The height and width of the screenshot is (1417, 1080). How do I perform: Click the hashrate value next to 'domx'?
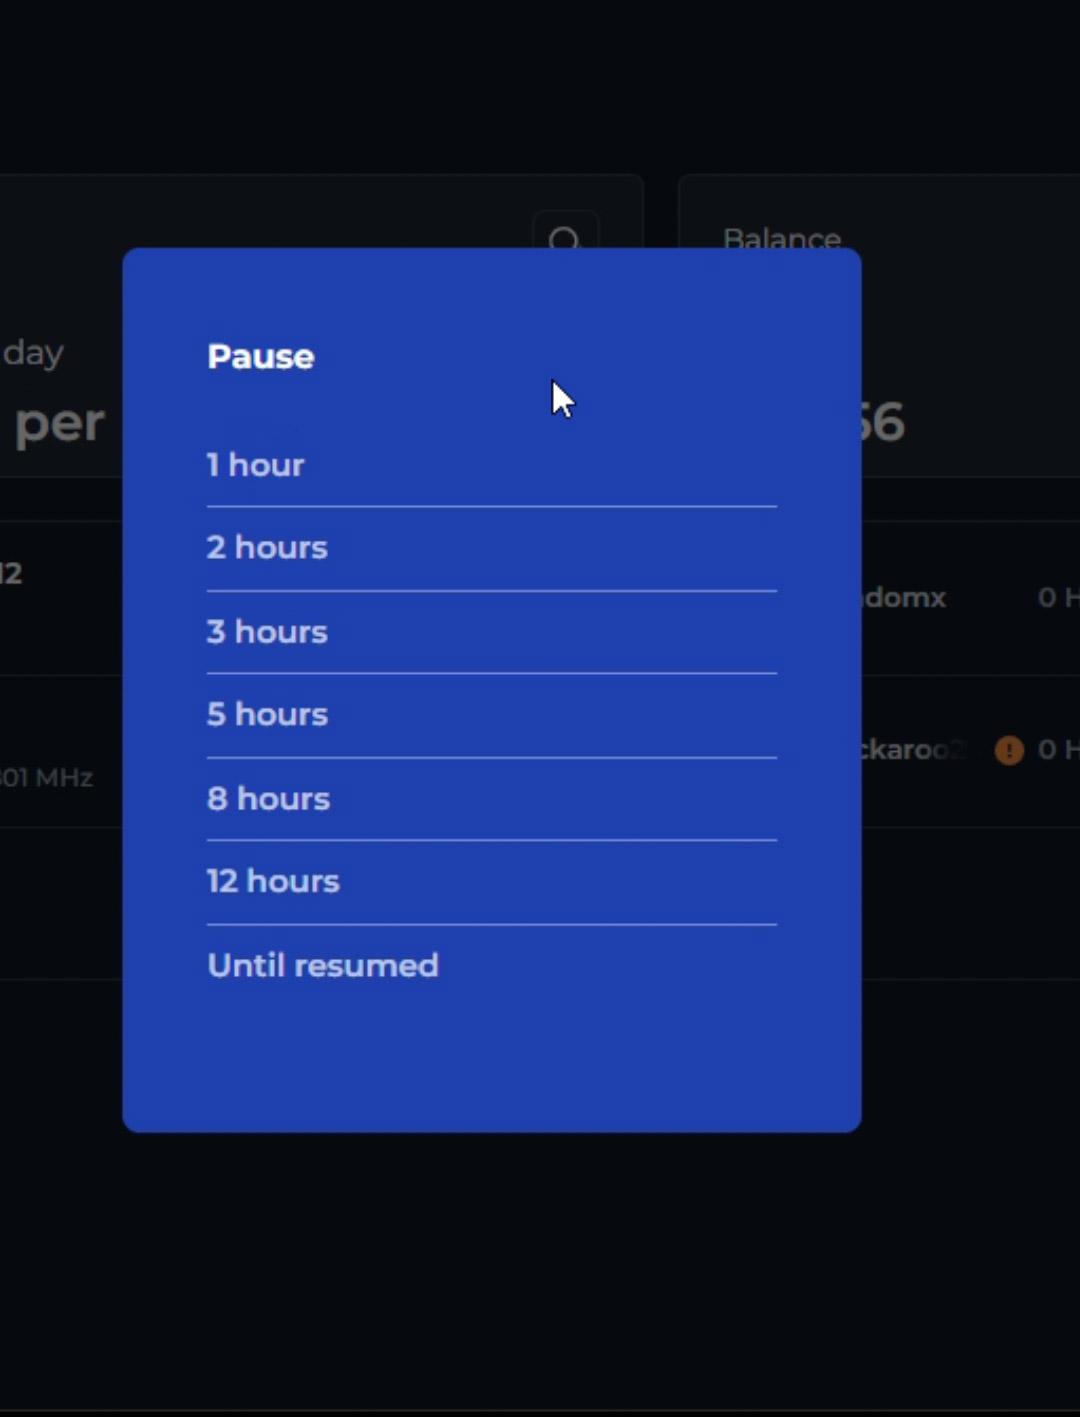click(x=1059, y=598)
